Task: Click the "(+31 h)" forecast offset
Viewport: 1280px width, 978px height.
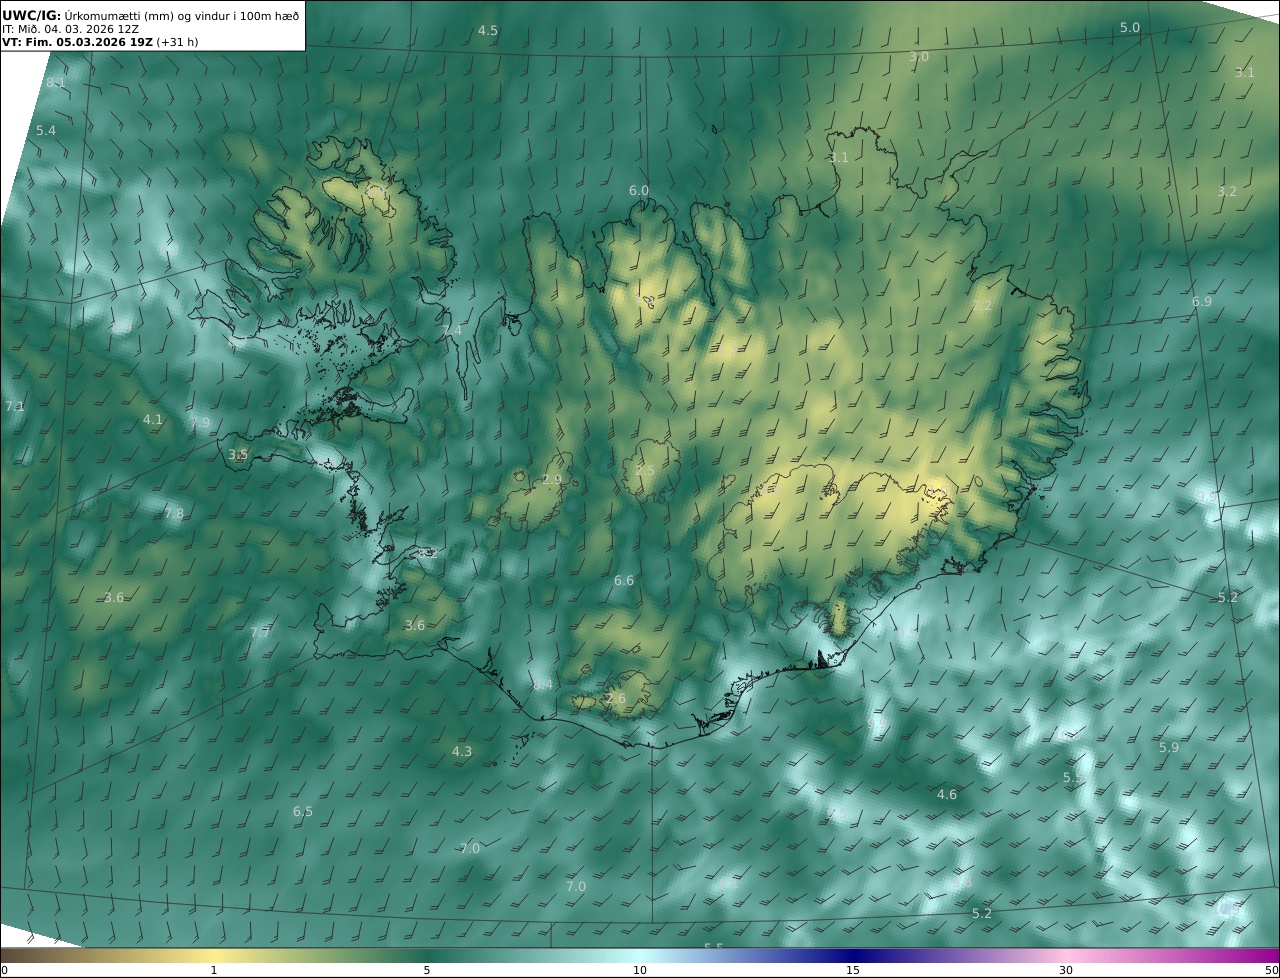Action: (178, 42)
